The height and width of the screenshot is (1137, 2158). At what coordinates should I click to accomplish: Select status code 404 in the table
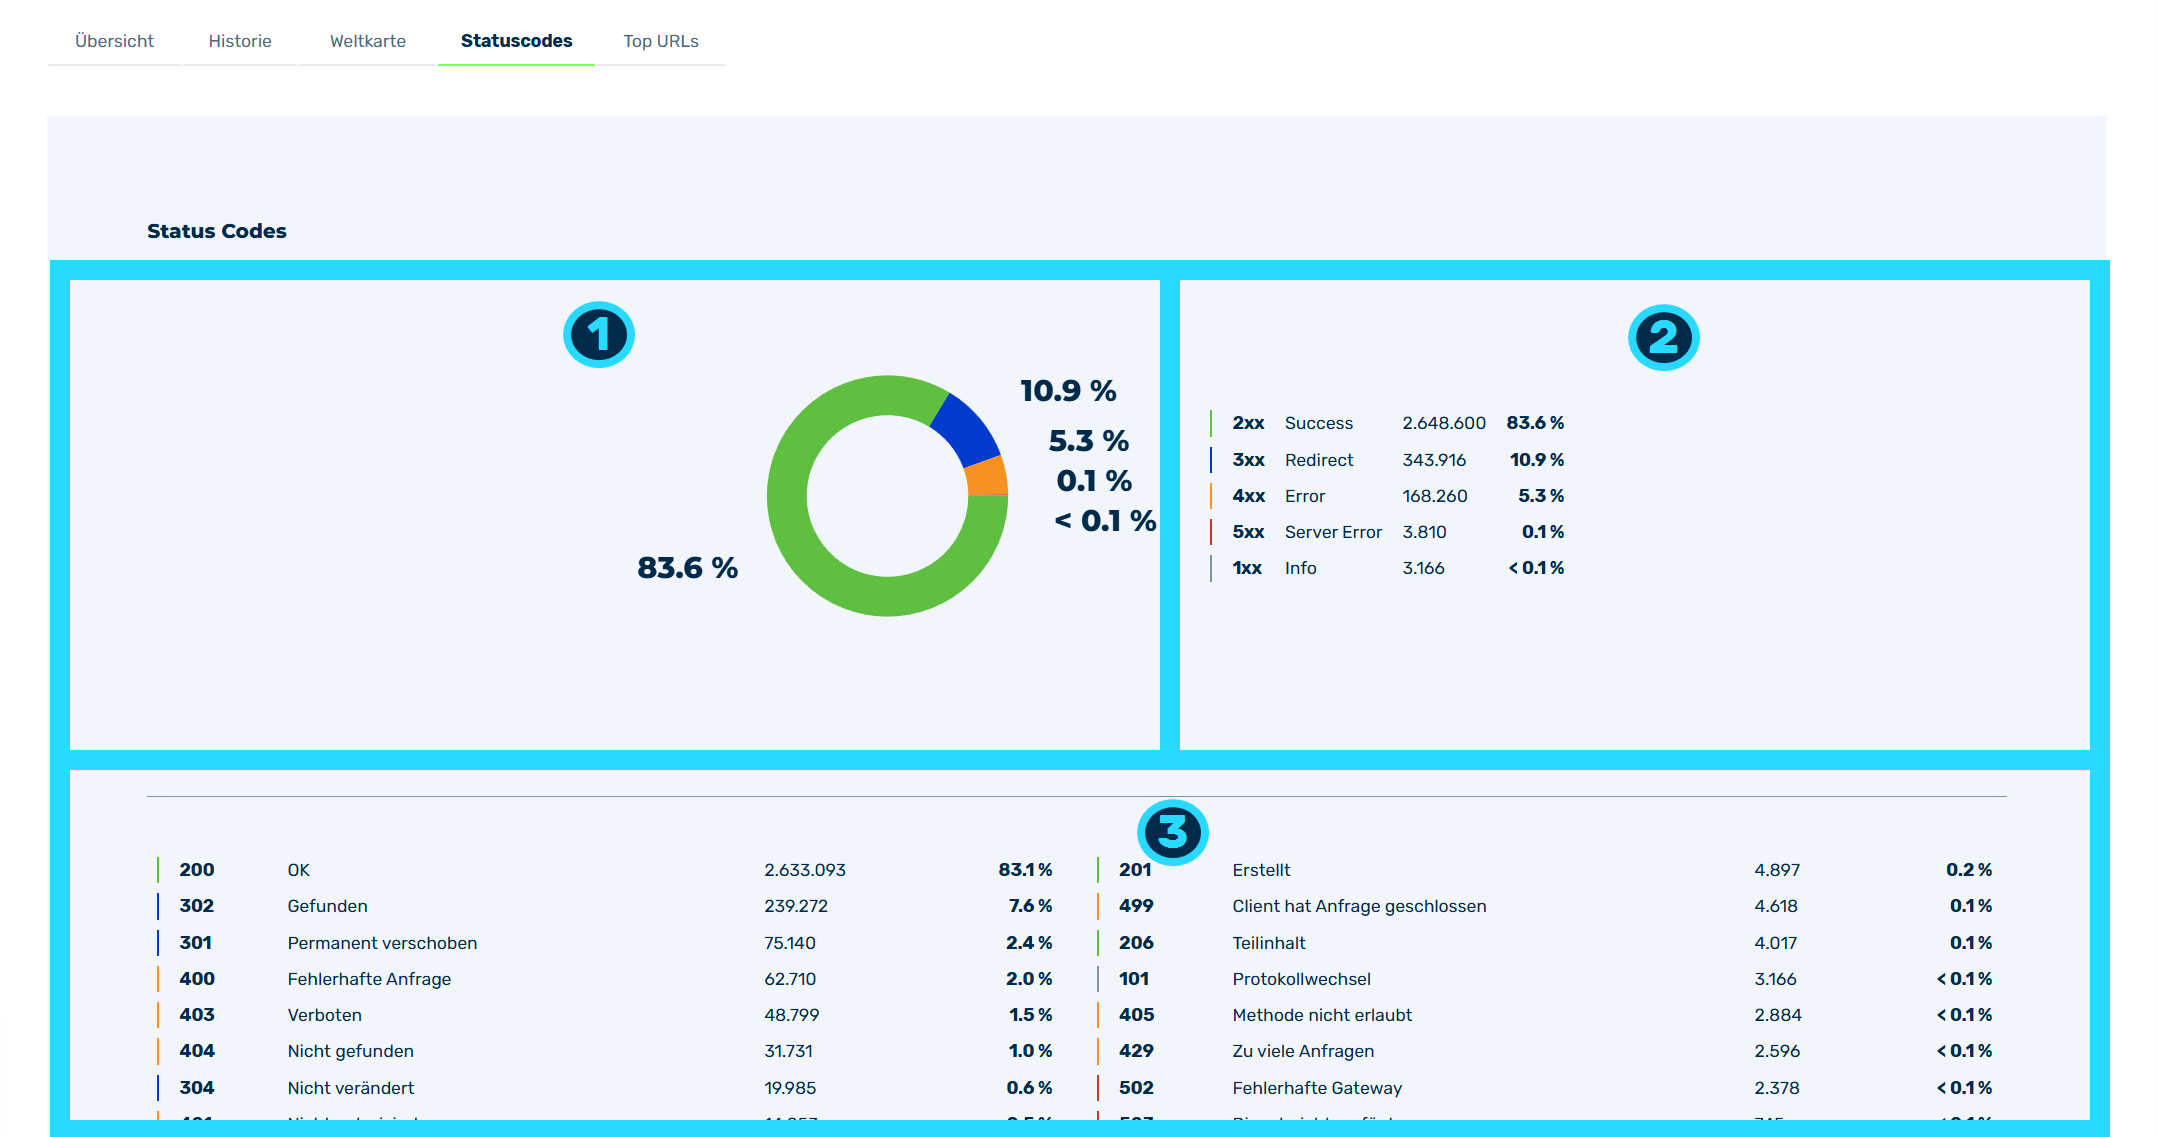pyautogui.click(x=197, y=1051)
